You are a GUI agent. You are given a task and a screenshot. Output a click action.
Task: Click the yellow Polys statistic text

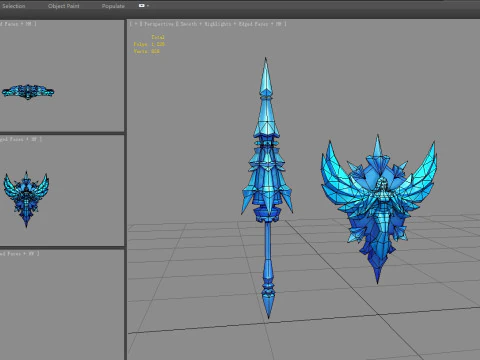pos(149,44)
